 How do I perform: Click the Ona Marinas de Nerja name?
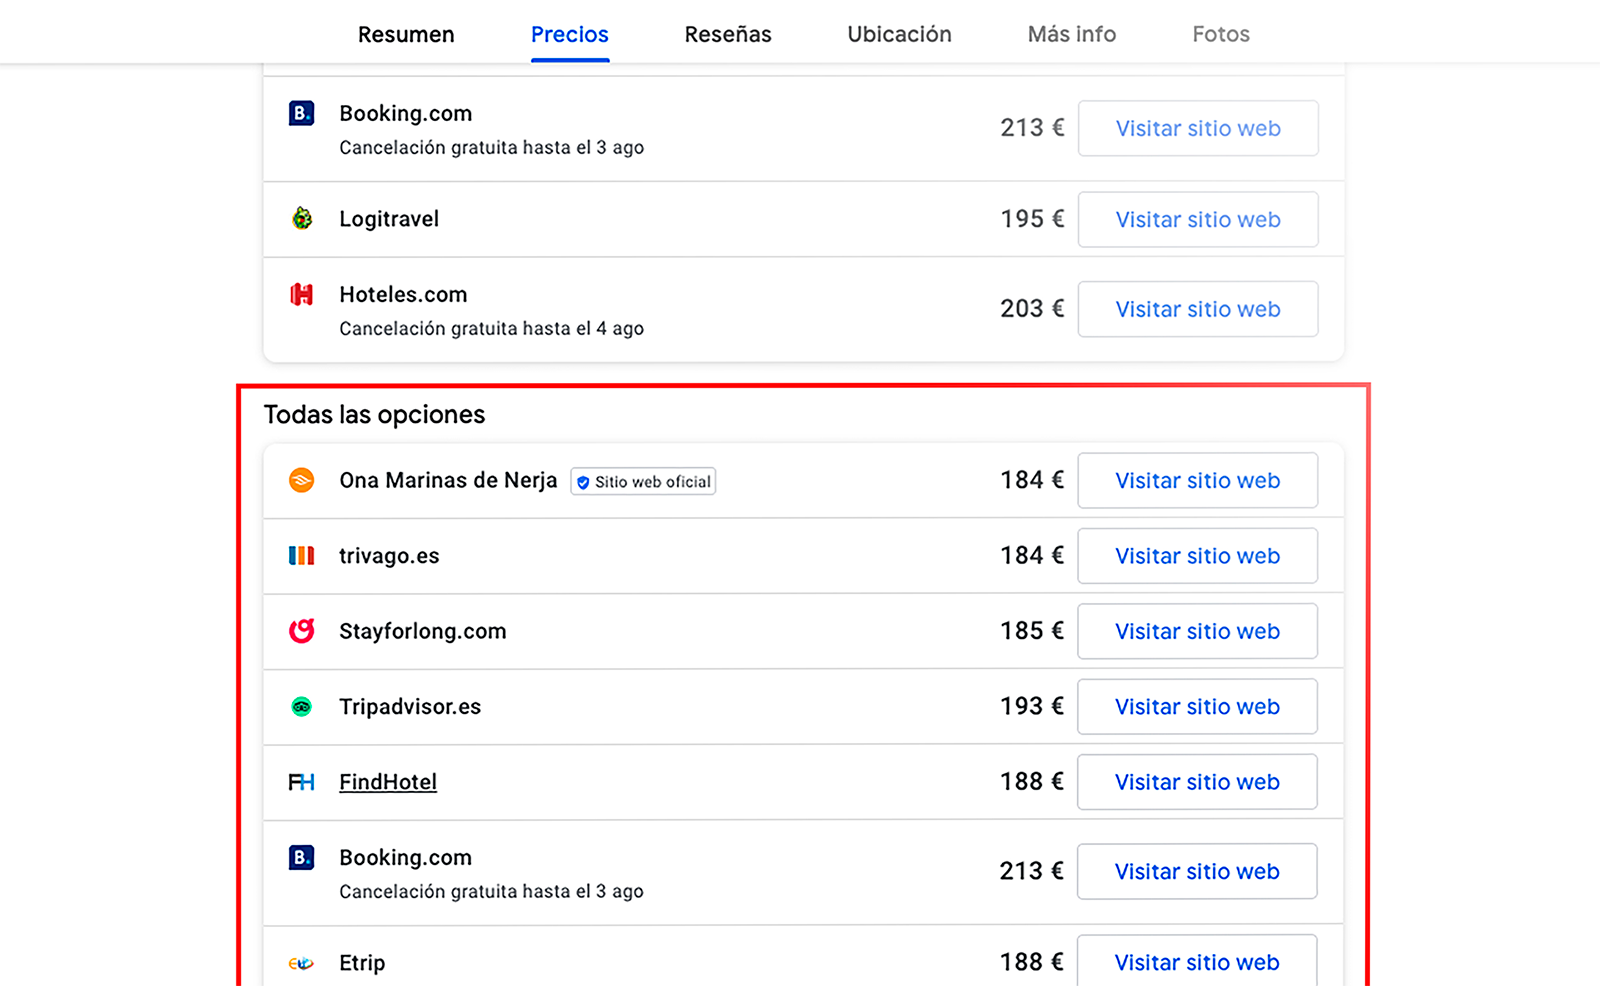[448, 480]
